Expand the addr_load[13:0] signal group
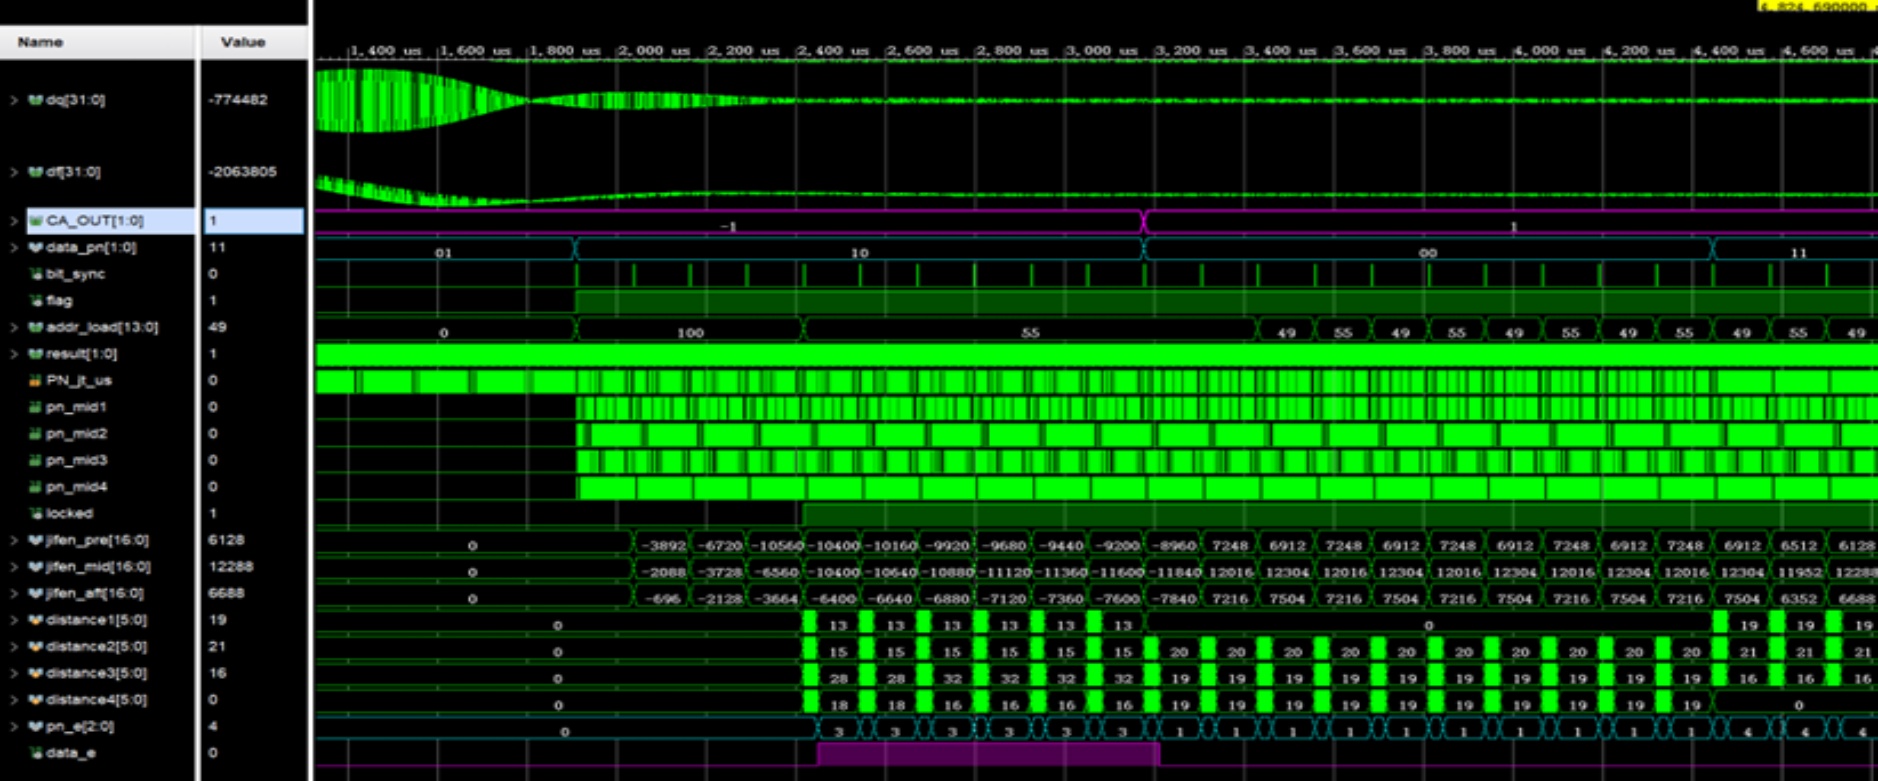Image resolution: width=1878 pixels, height=781 pixels. (x=13, y=327)
